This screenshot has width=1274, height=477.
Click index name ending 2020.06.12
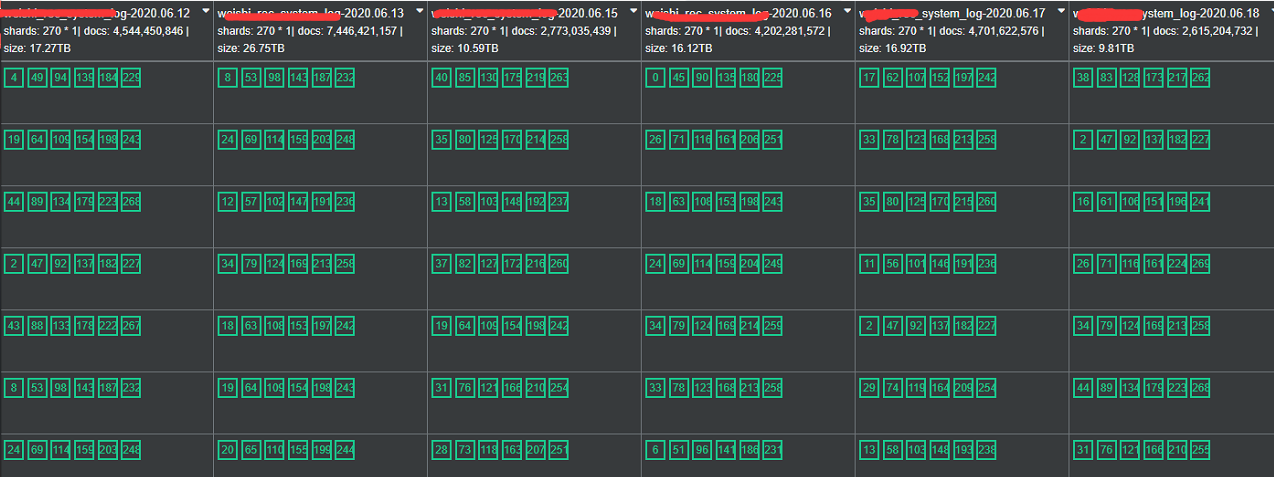point(97,14)
